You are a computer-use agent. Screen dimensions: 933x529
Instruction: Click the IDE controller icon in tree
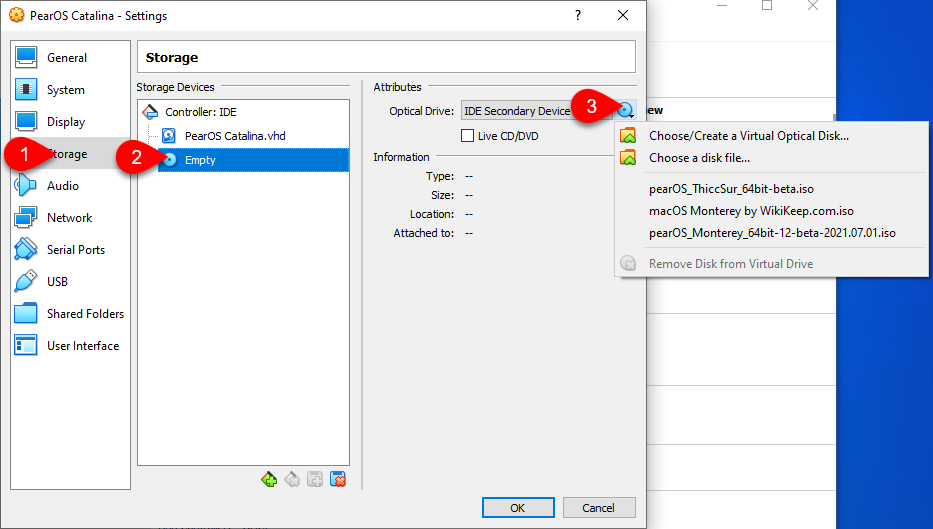tap(151, 112)
